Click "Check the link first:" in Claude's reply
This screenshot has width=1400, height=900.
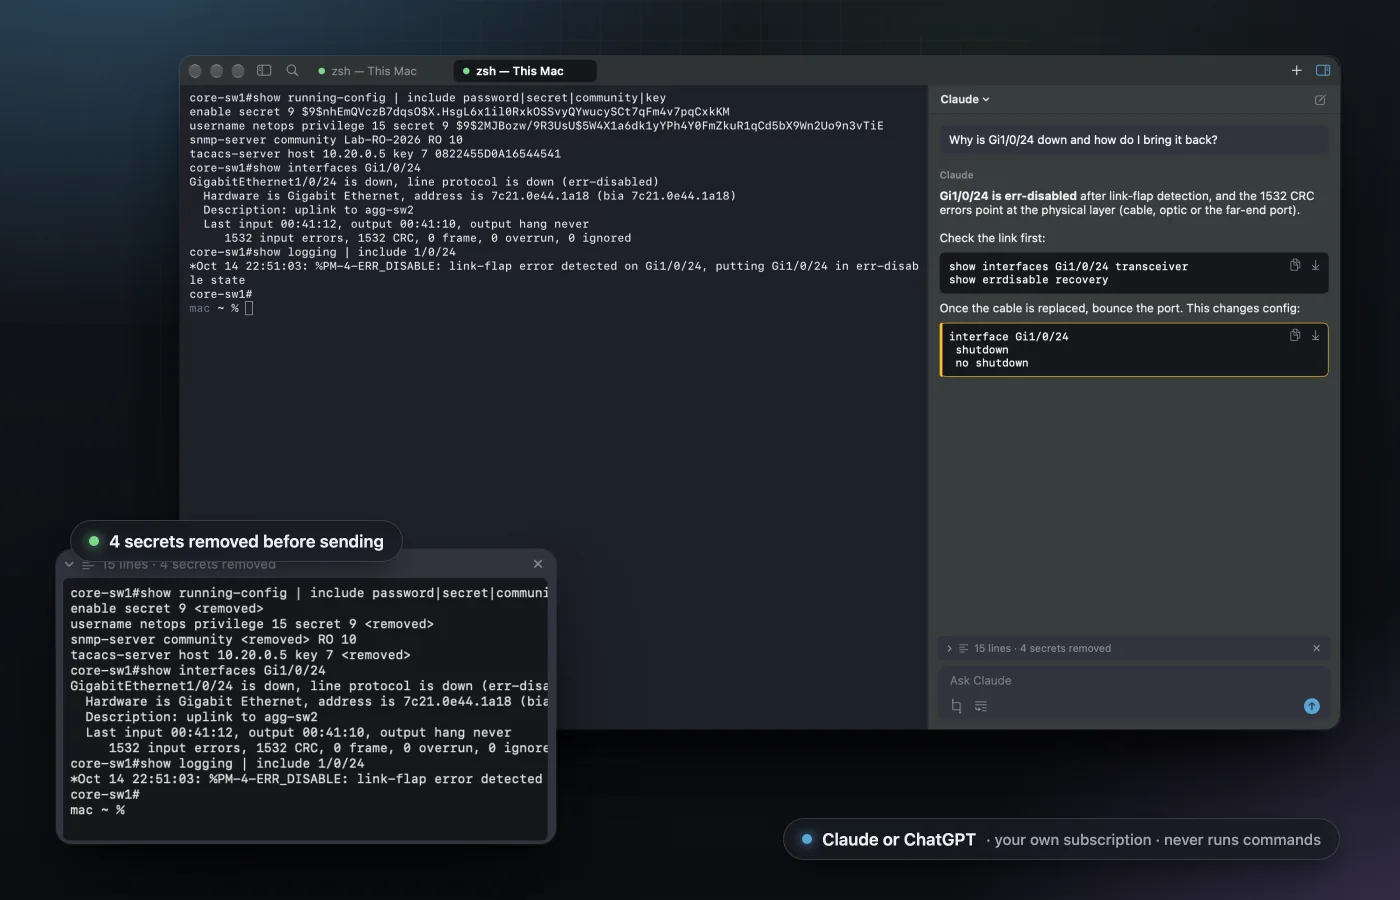(992, 238)
